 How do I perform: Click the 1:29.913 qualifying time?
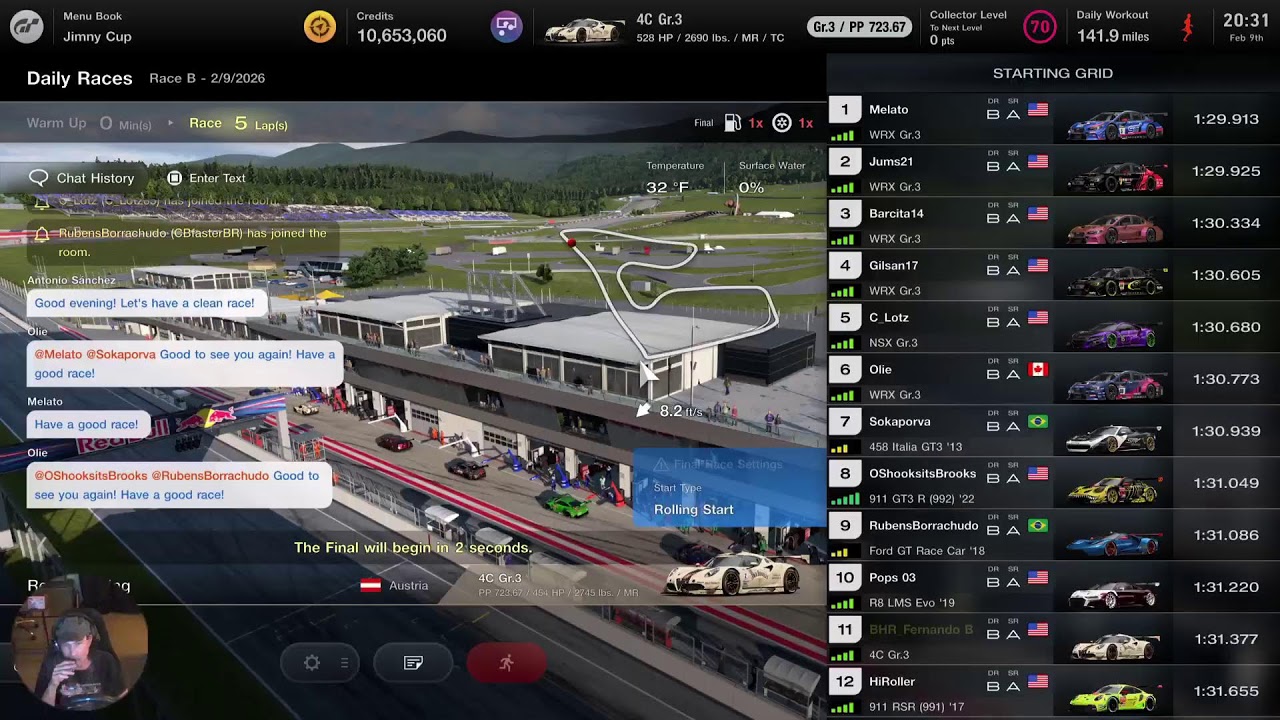1226,119
